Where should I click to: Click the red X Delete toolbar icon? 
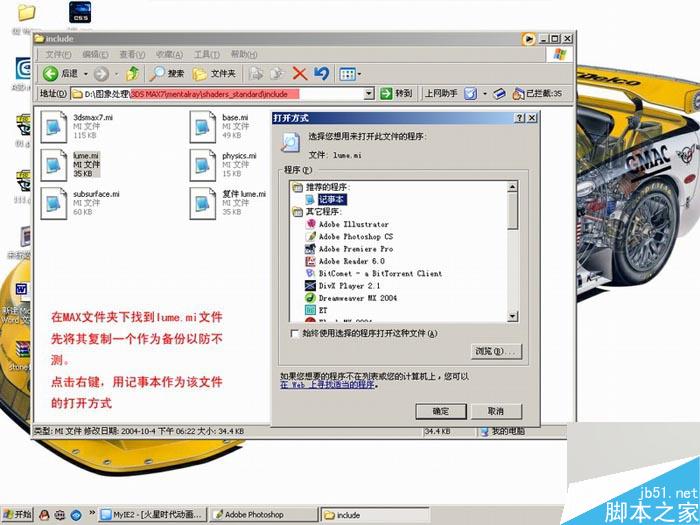(300, 74)
